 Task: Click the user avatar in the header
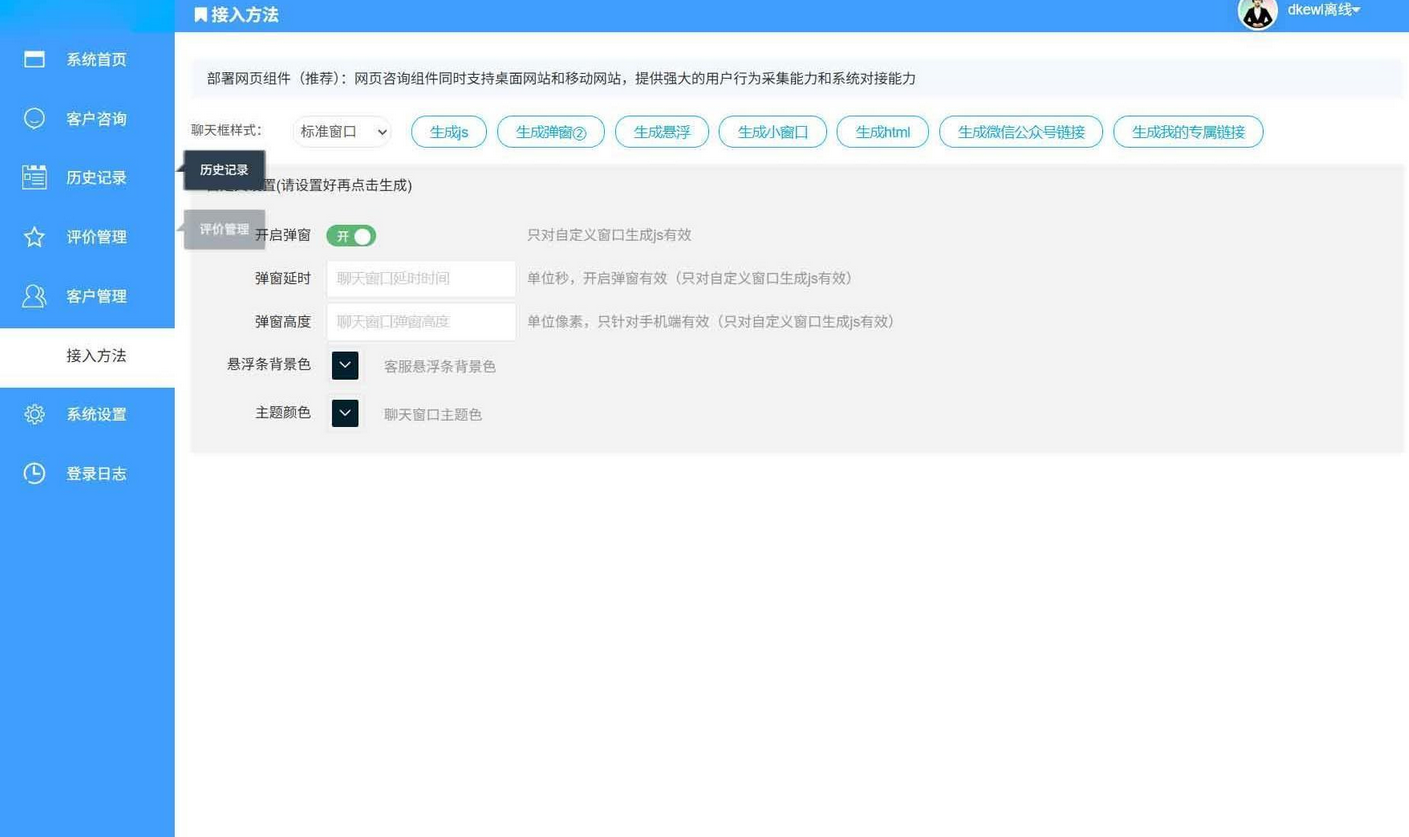coord(1257,12)
